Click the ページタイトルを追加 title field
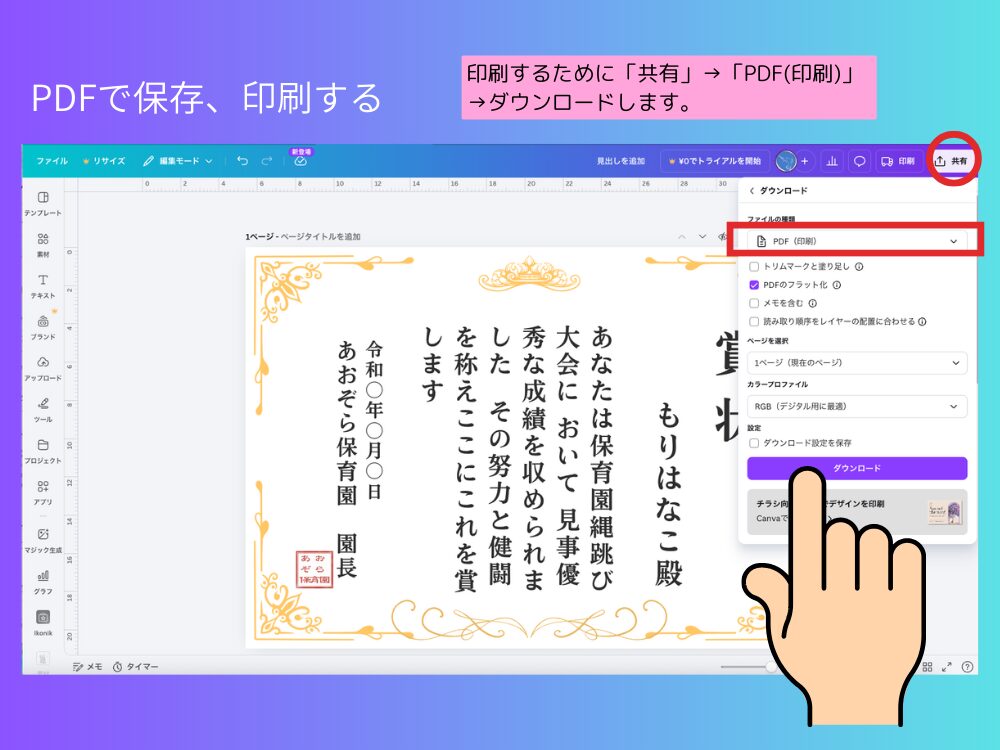 [x=321, y=237]
